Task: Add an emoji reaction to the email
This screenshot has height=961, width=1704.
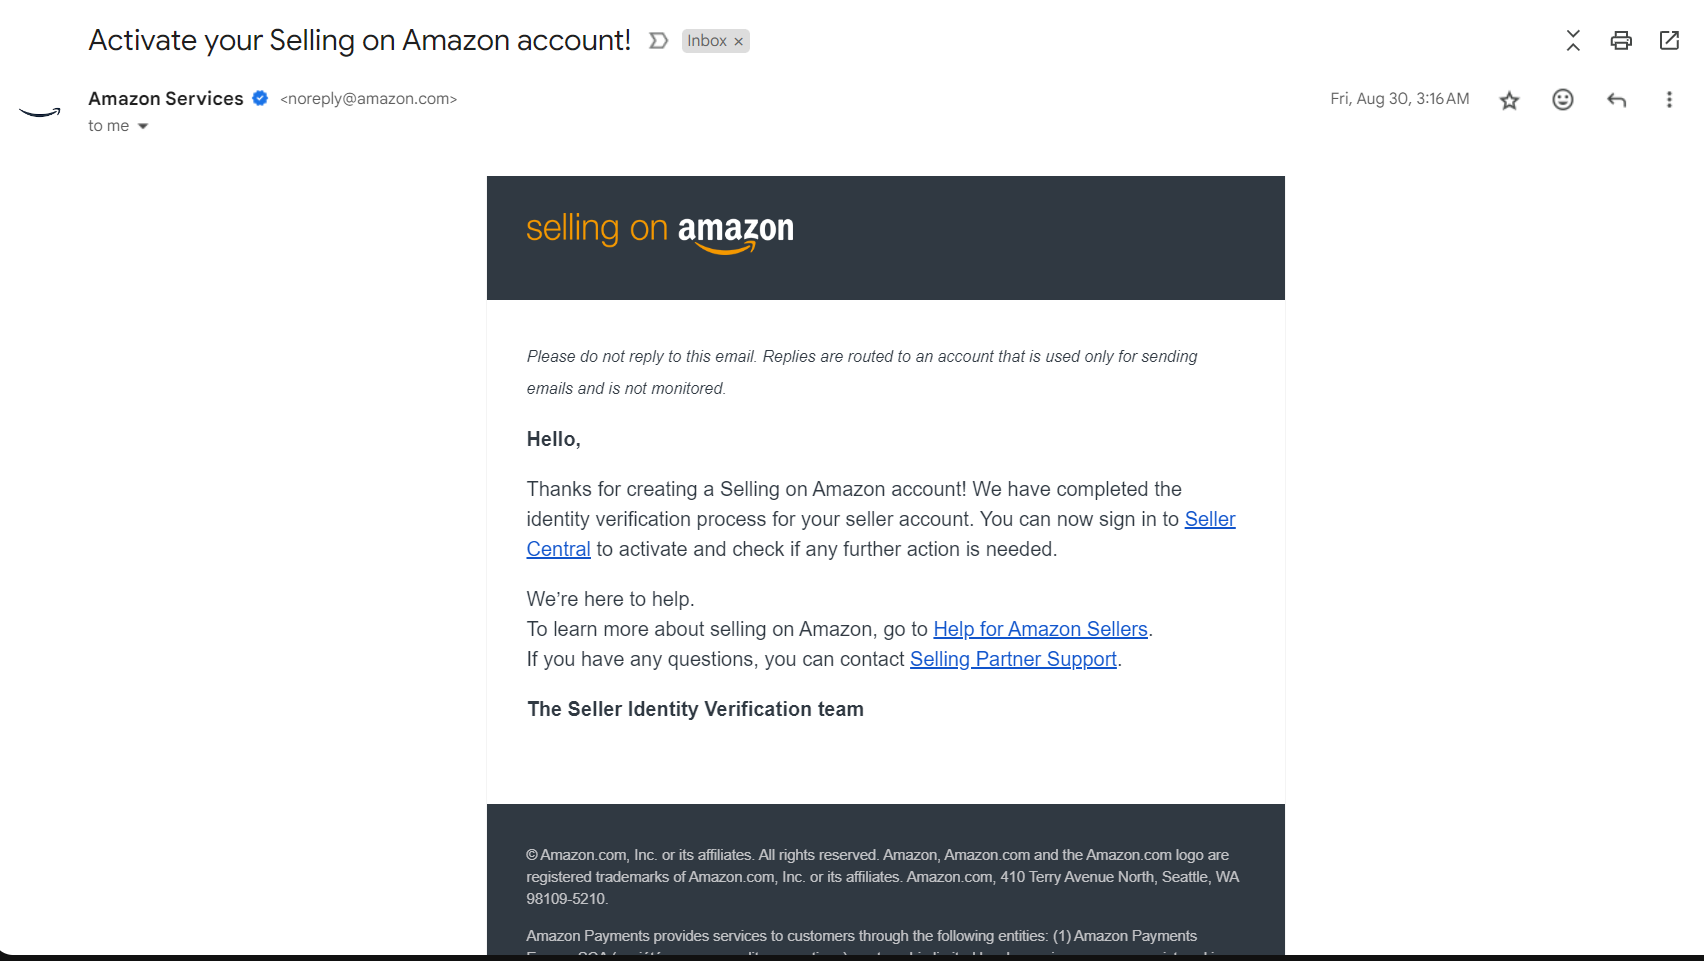Action: point(1563,99)
